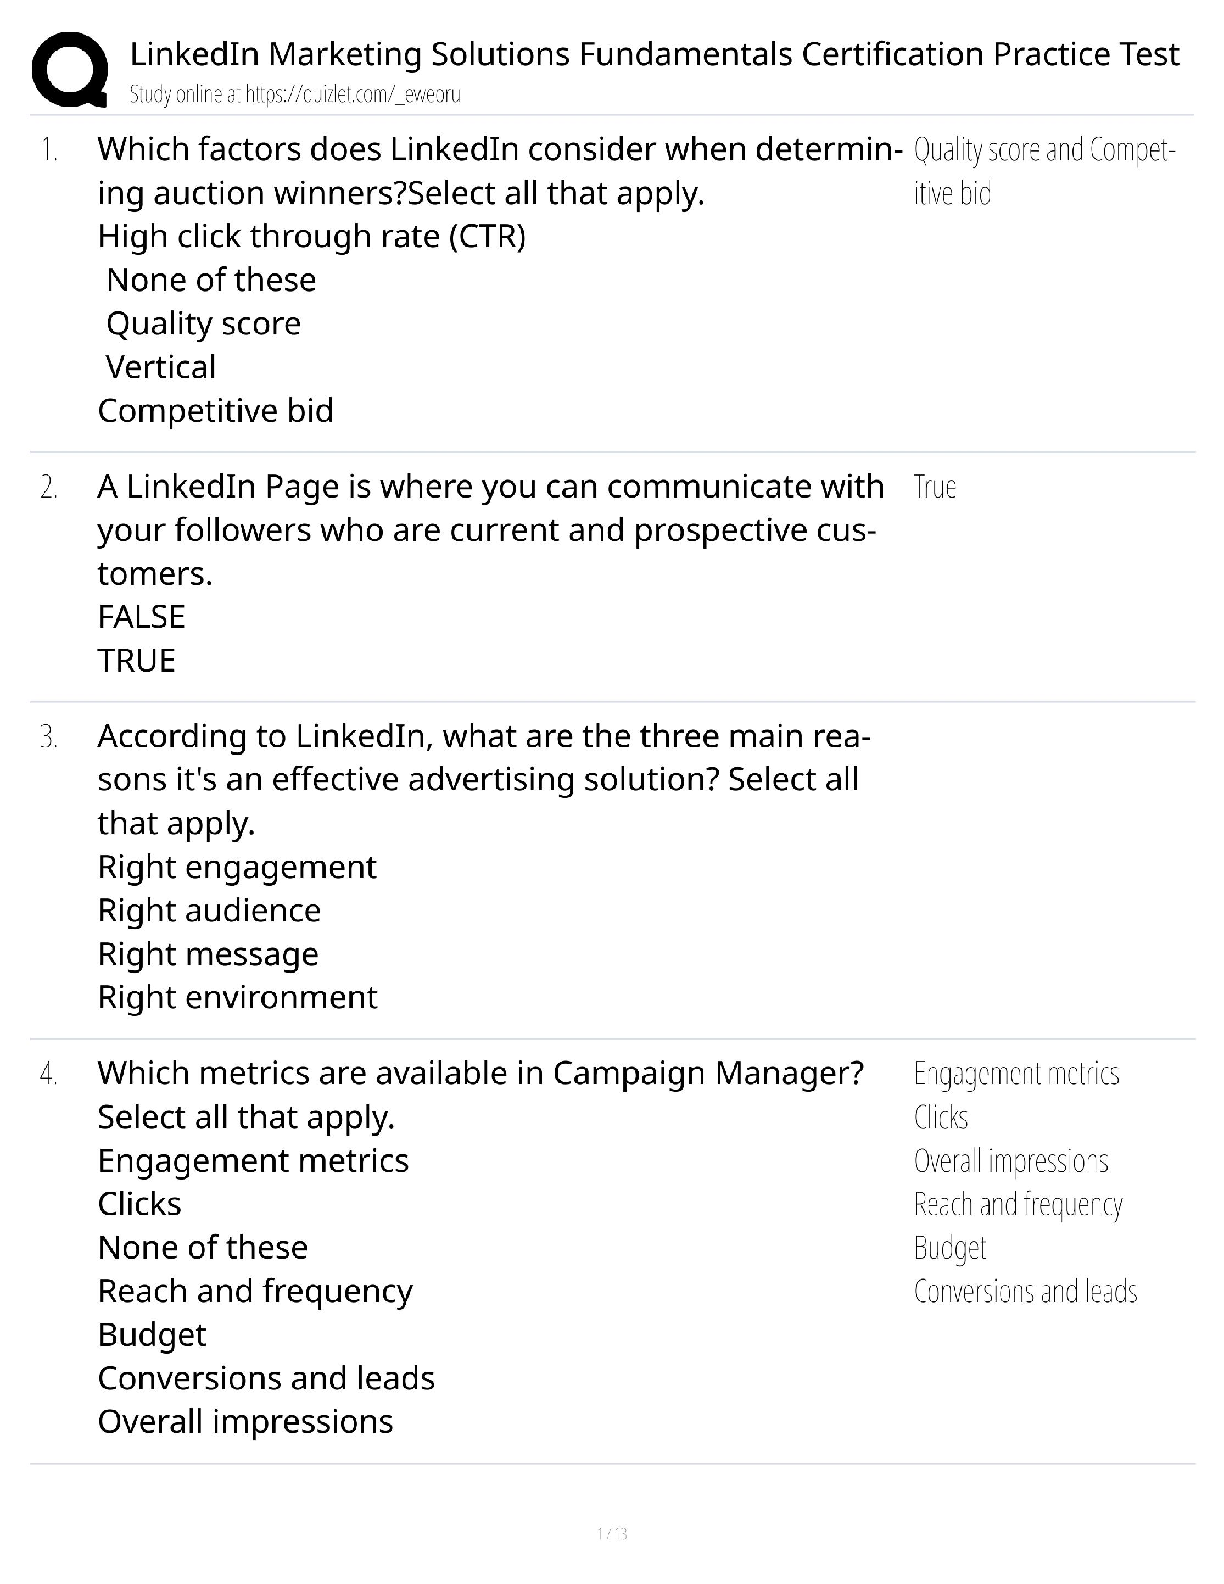Click the page number indicator at bottom
1224x1584 pixels.
pyautogui.click(x=611, y=1533)
